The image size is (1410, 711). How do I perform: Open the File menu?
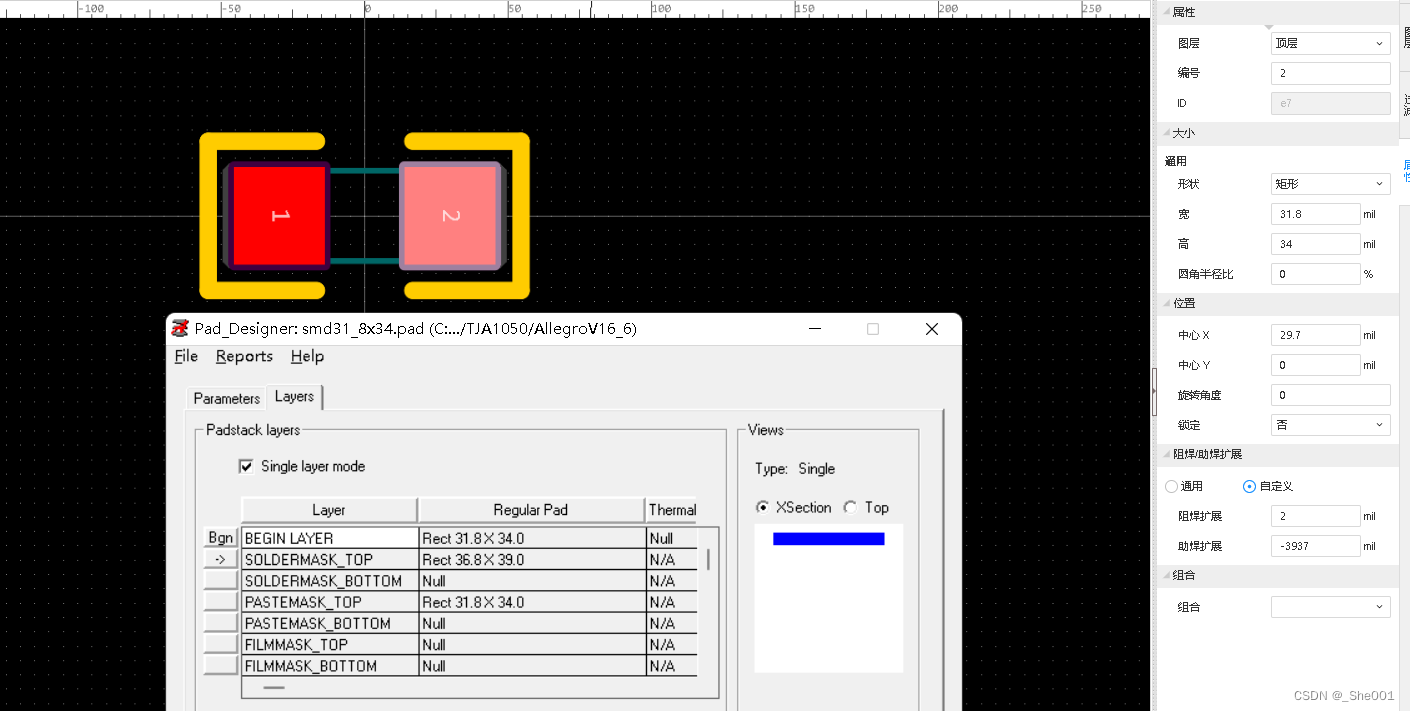[x=186, y=356]
